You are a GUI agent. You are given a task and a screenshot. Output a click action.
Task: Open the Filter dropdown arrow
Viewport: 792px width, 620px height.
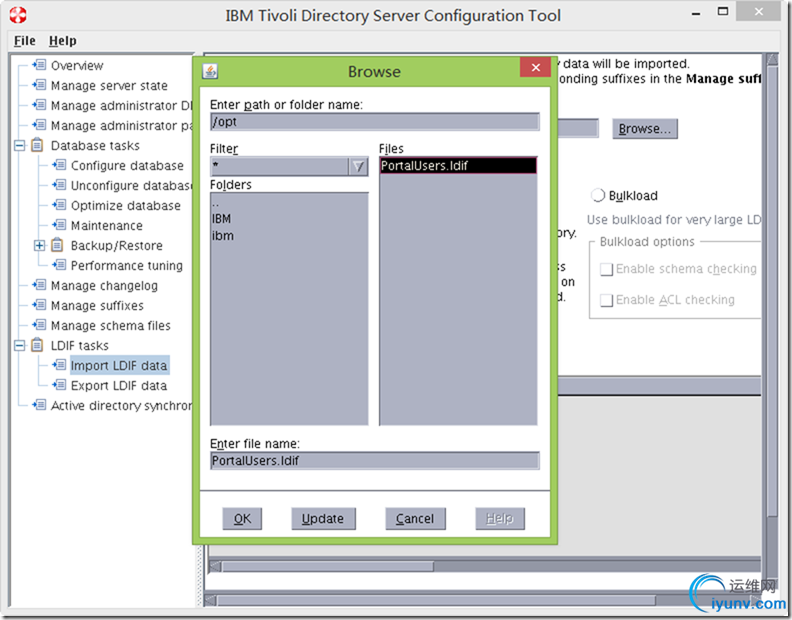(358, 166)
